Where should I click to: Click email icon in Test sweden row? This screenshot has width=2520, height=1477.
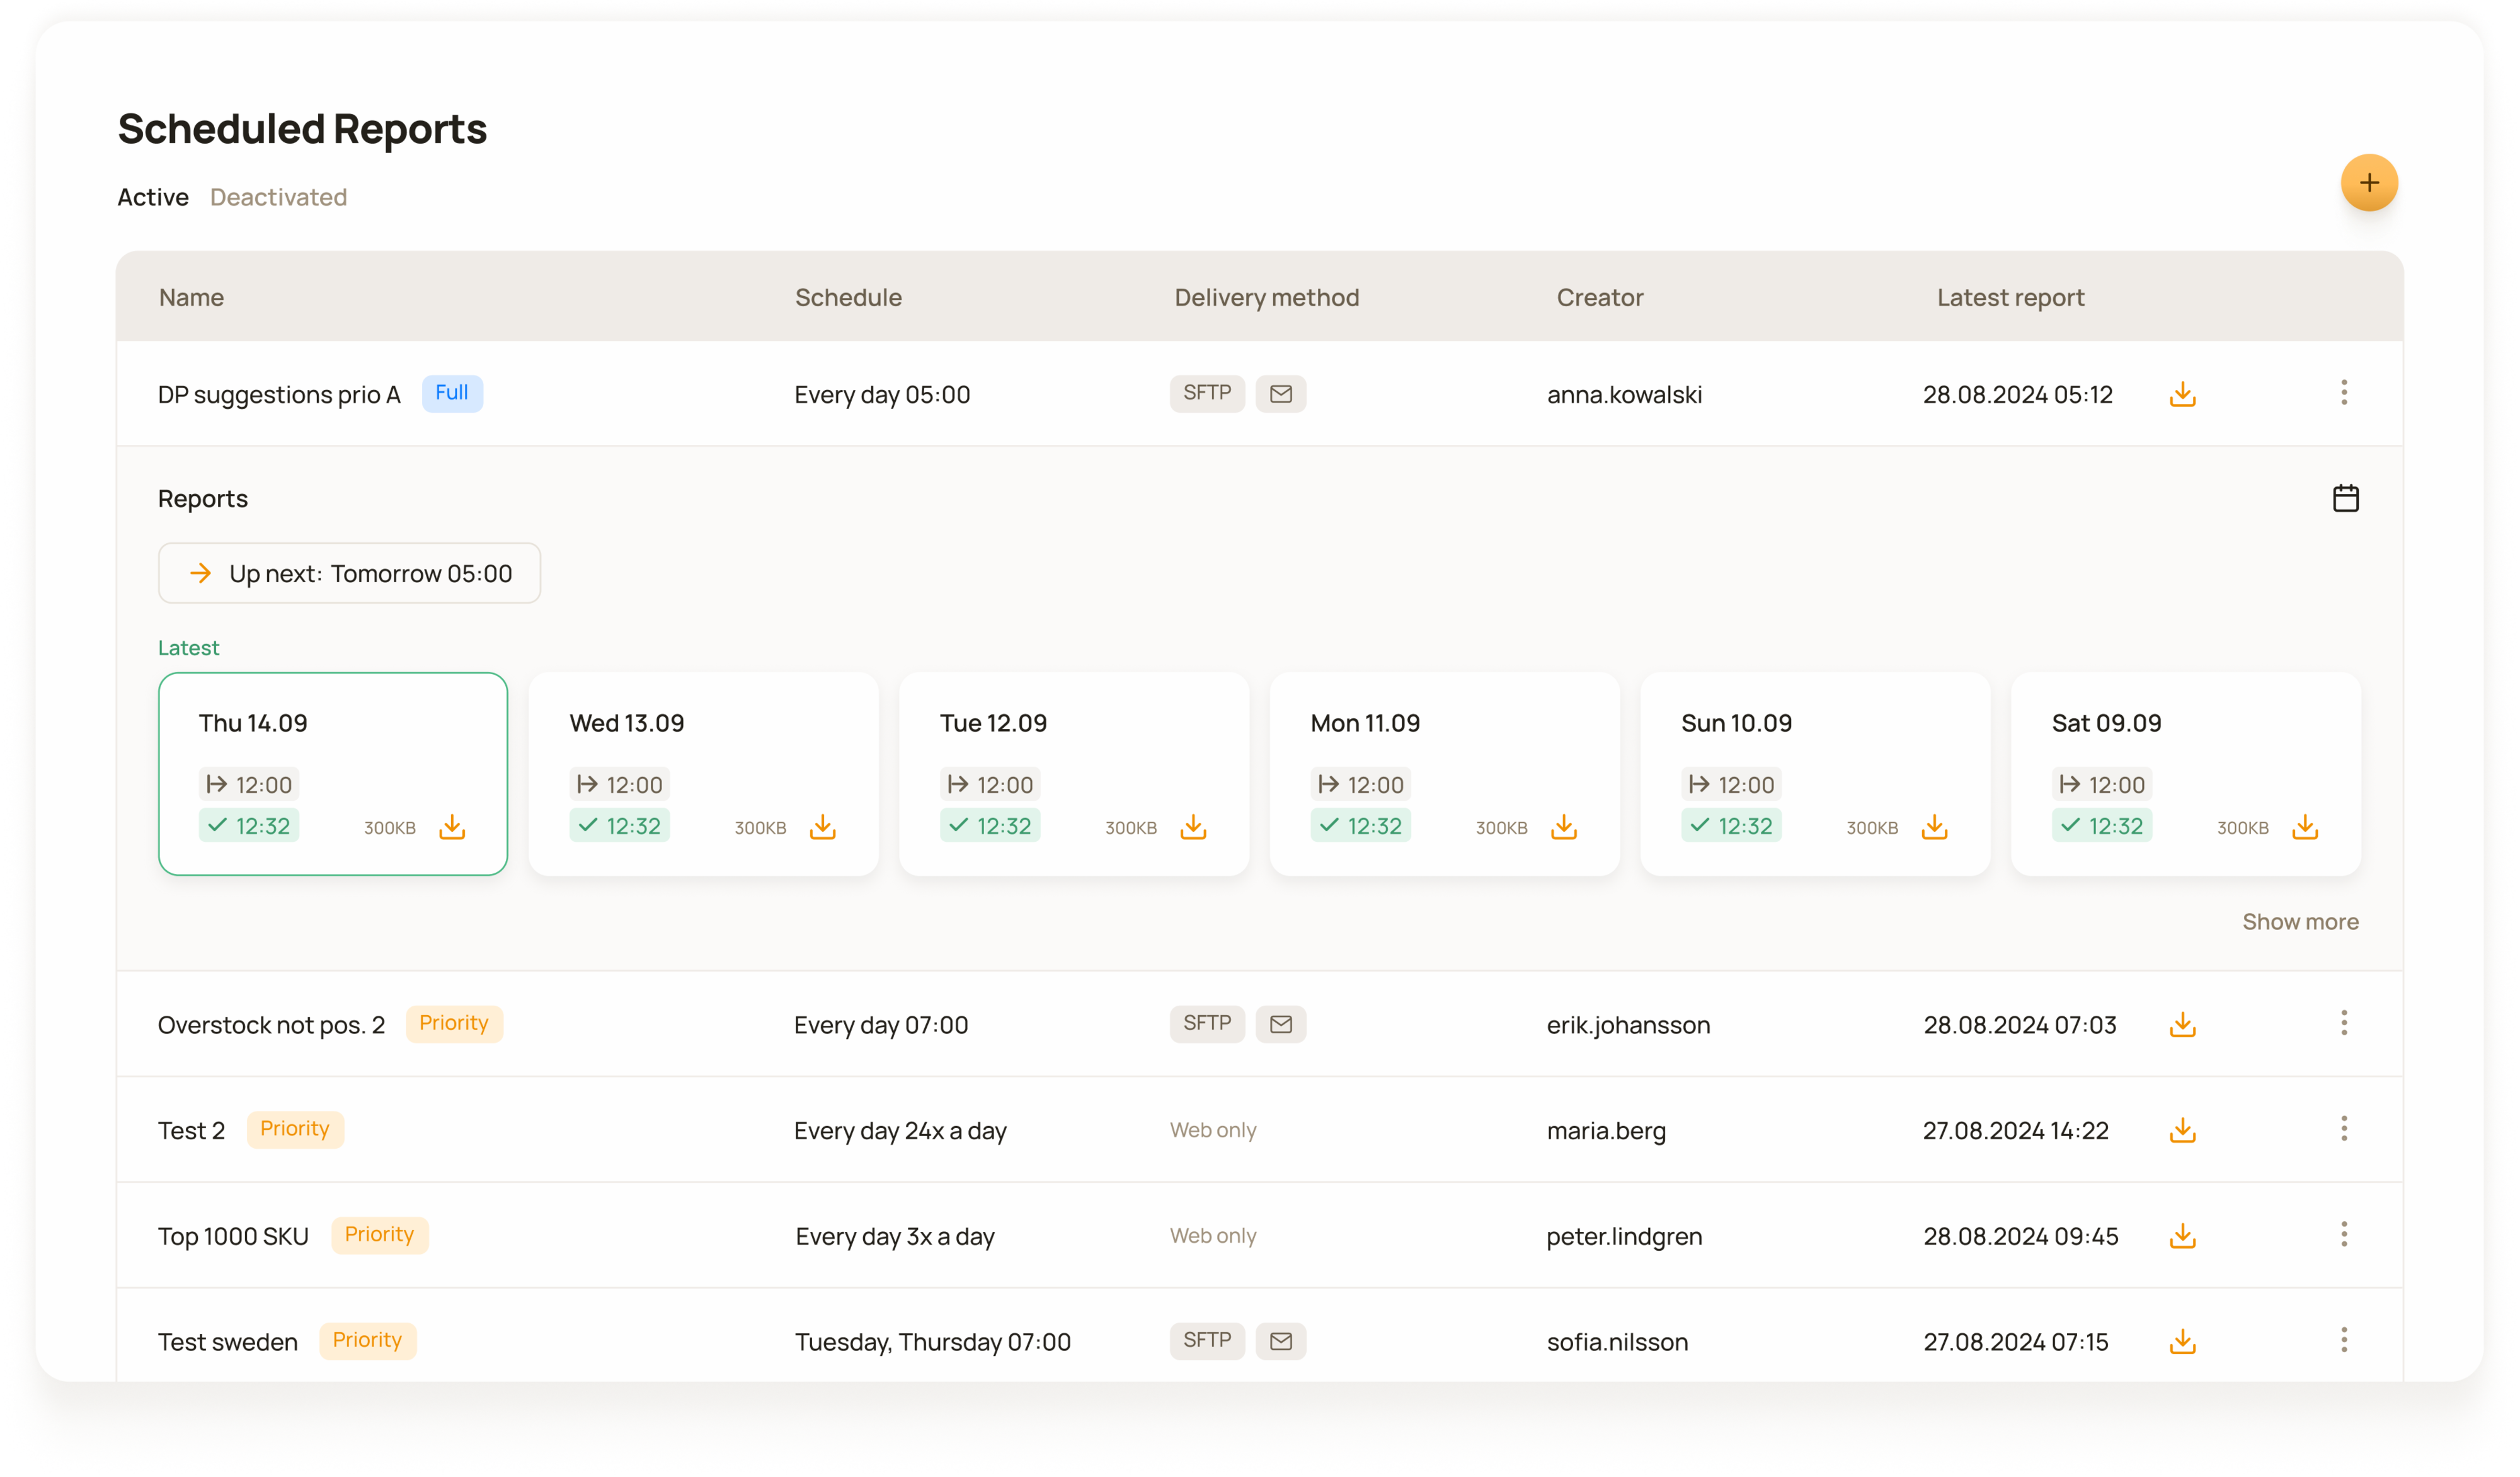[x=1280, y=1341]
